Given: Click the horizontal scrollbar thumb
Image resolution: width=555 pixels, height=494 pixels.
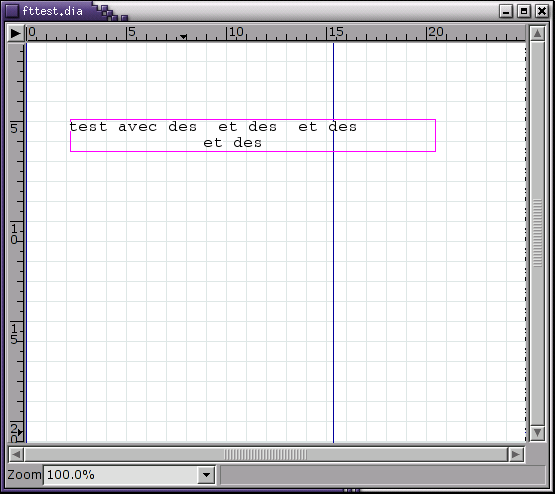Looking at the screenshot, I should 266,454.
